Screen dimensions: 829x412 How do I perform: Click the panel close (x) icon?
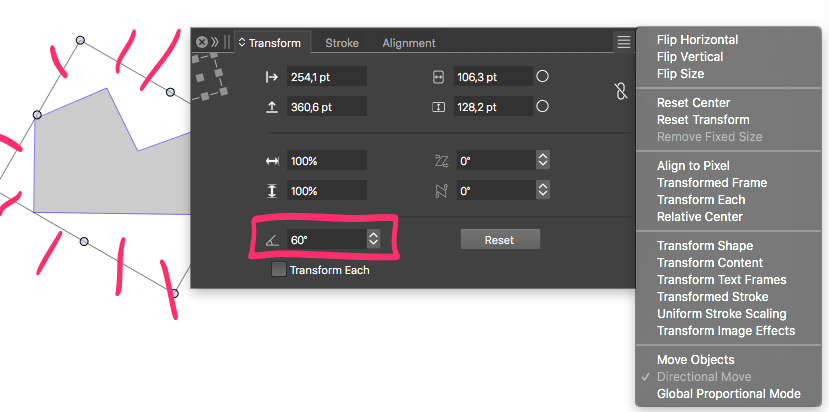click(x=201, y=42)
